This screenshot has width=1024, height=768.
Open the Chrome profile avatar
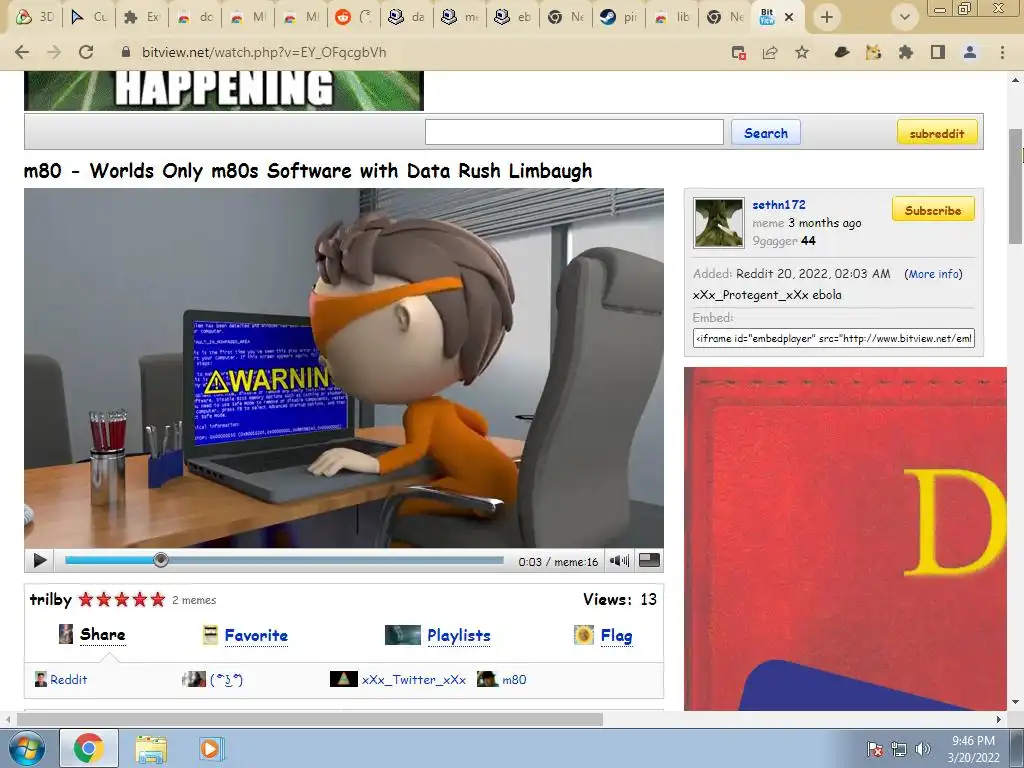click(970, 53)
